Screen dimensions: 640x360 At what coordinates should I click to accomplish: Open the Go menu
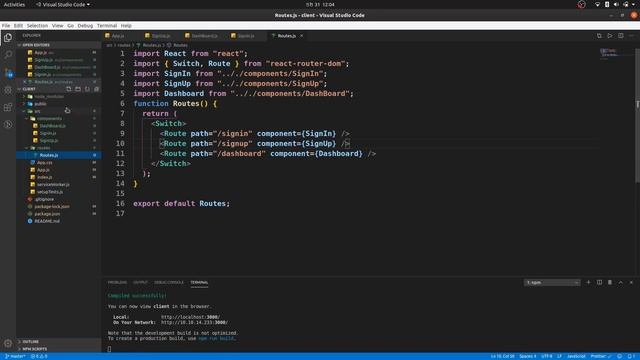[71, 25]
